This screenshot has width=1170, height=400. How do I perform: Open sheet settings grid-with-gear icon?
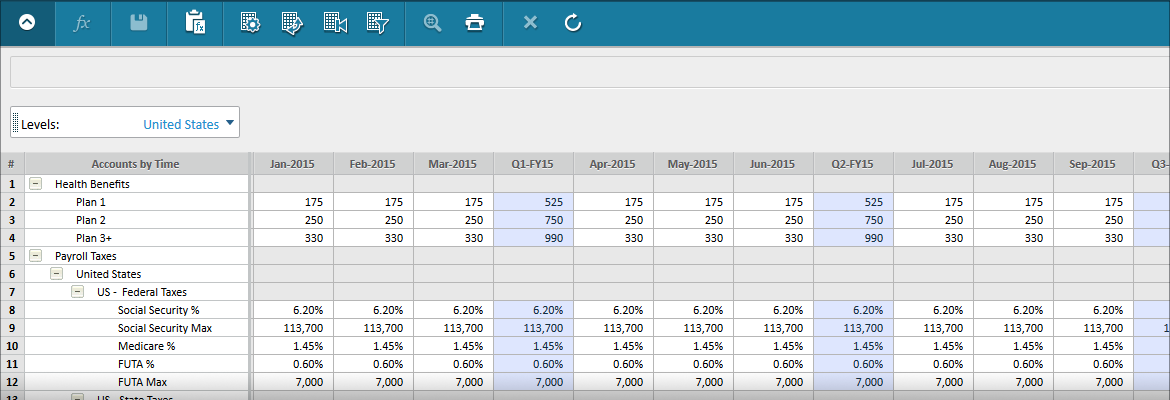pos(250,22)
